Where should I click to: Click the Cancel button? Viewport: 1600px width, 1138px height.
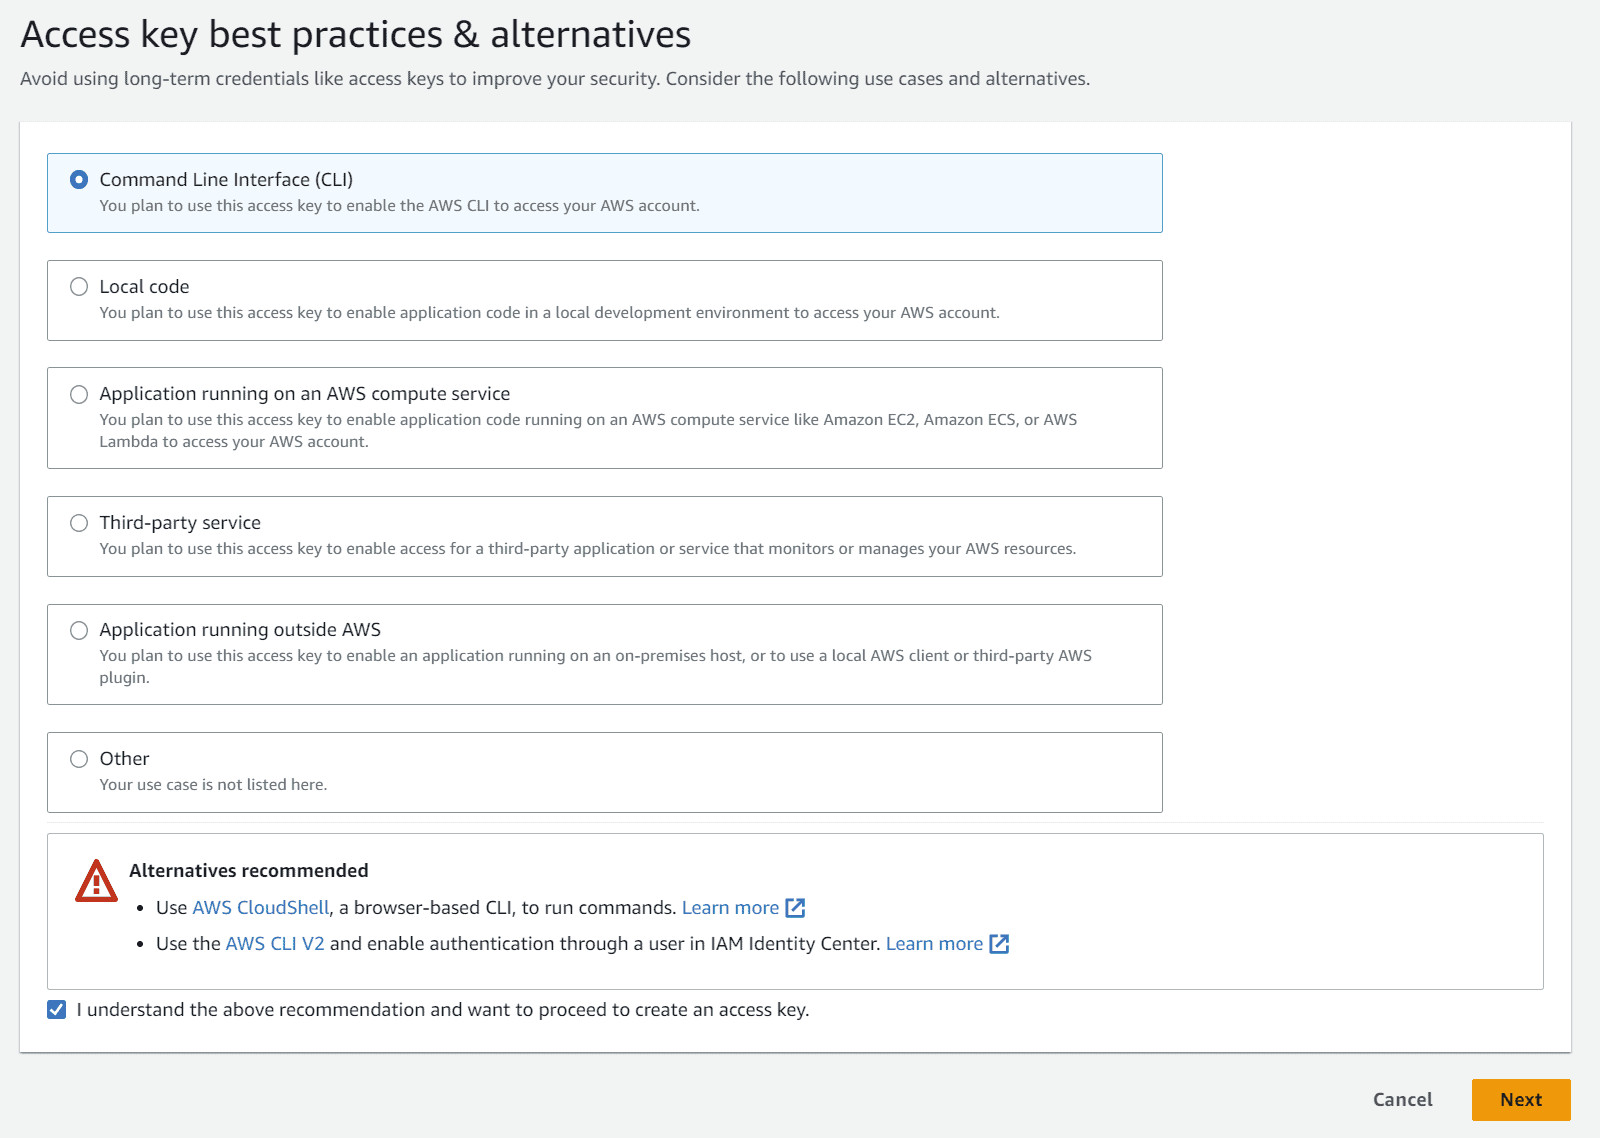pos(1402,1099)
